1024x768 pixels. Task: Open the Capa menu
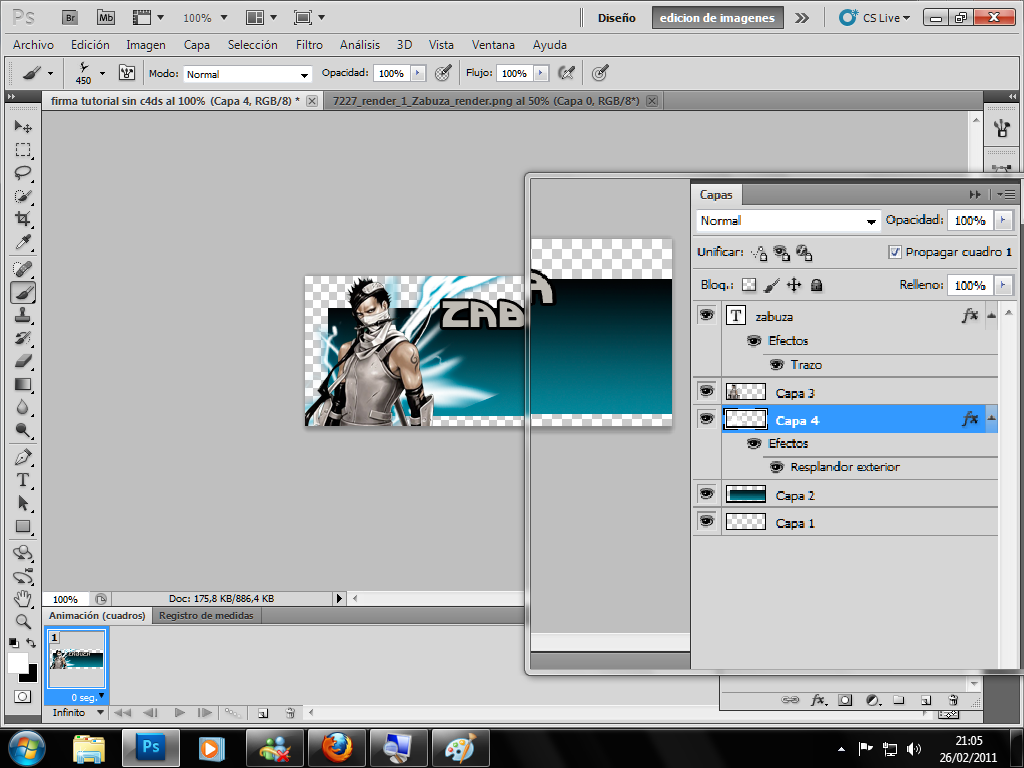click(x=197, y=44)
